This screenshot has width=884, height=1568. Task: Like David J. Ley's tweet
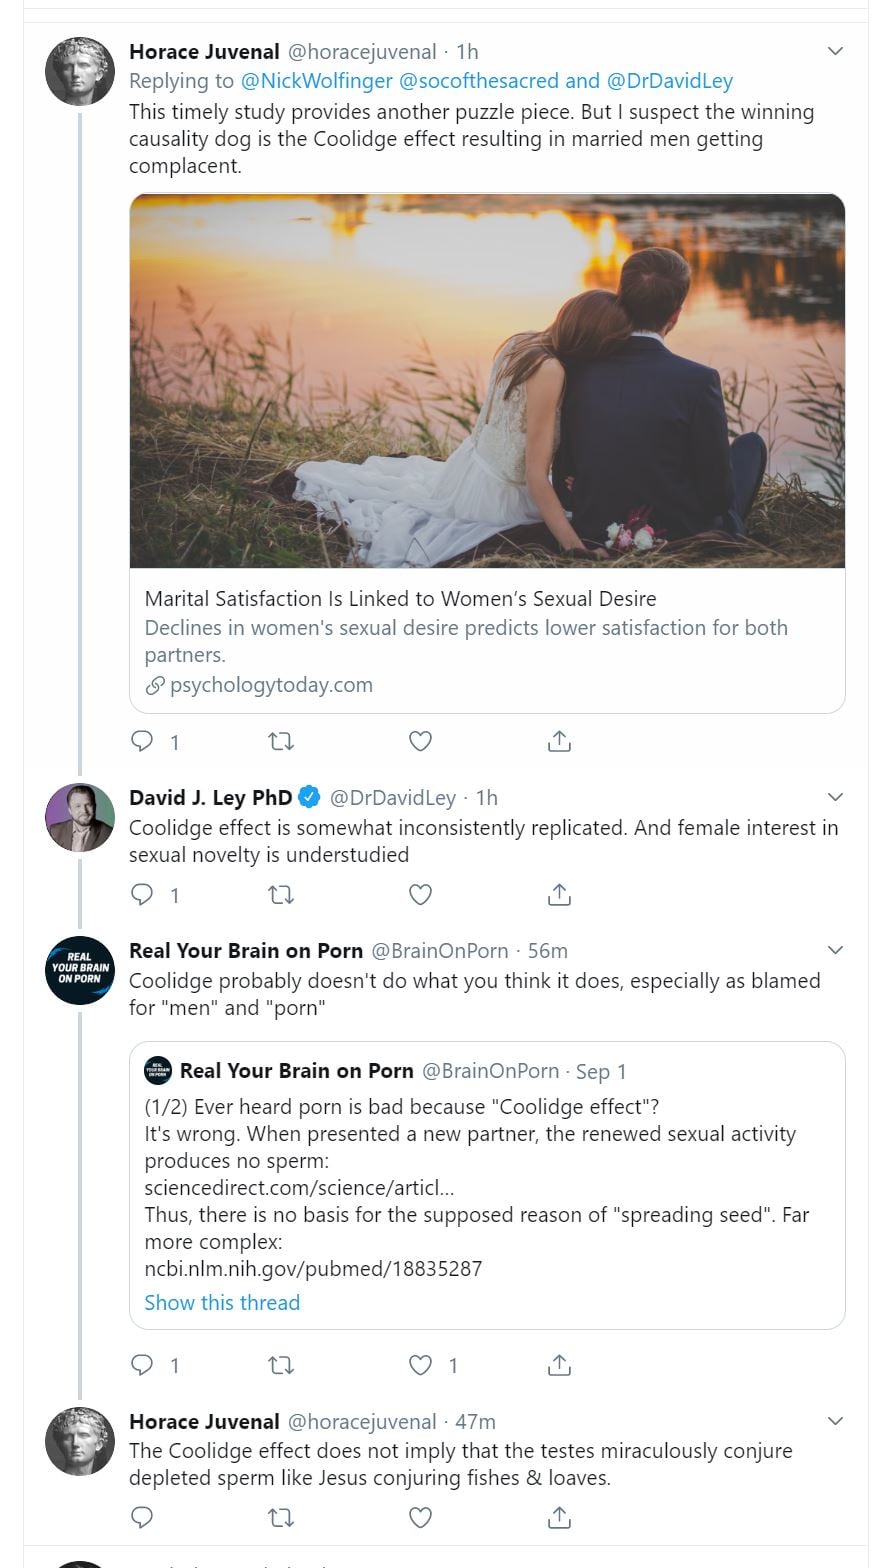pos(421,894)
